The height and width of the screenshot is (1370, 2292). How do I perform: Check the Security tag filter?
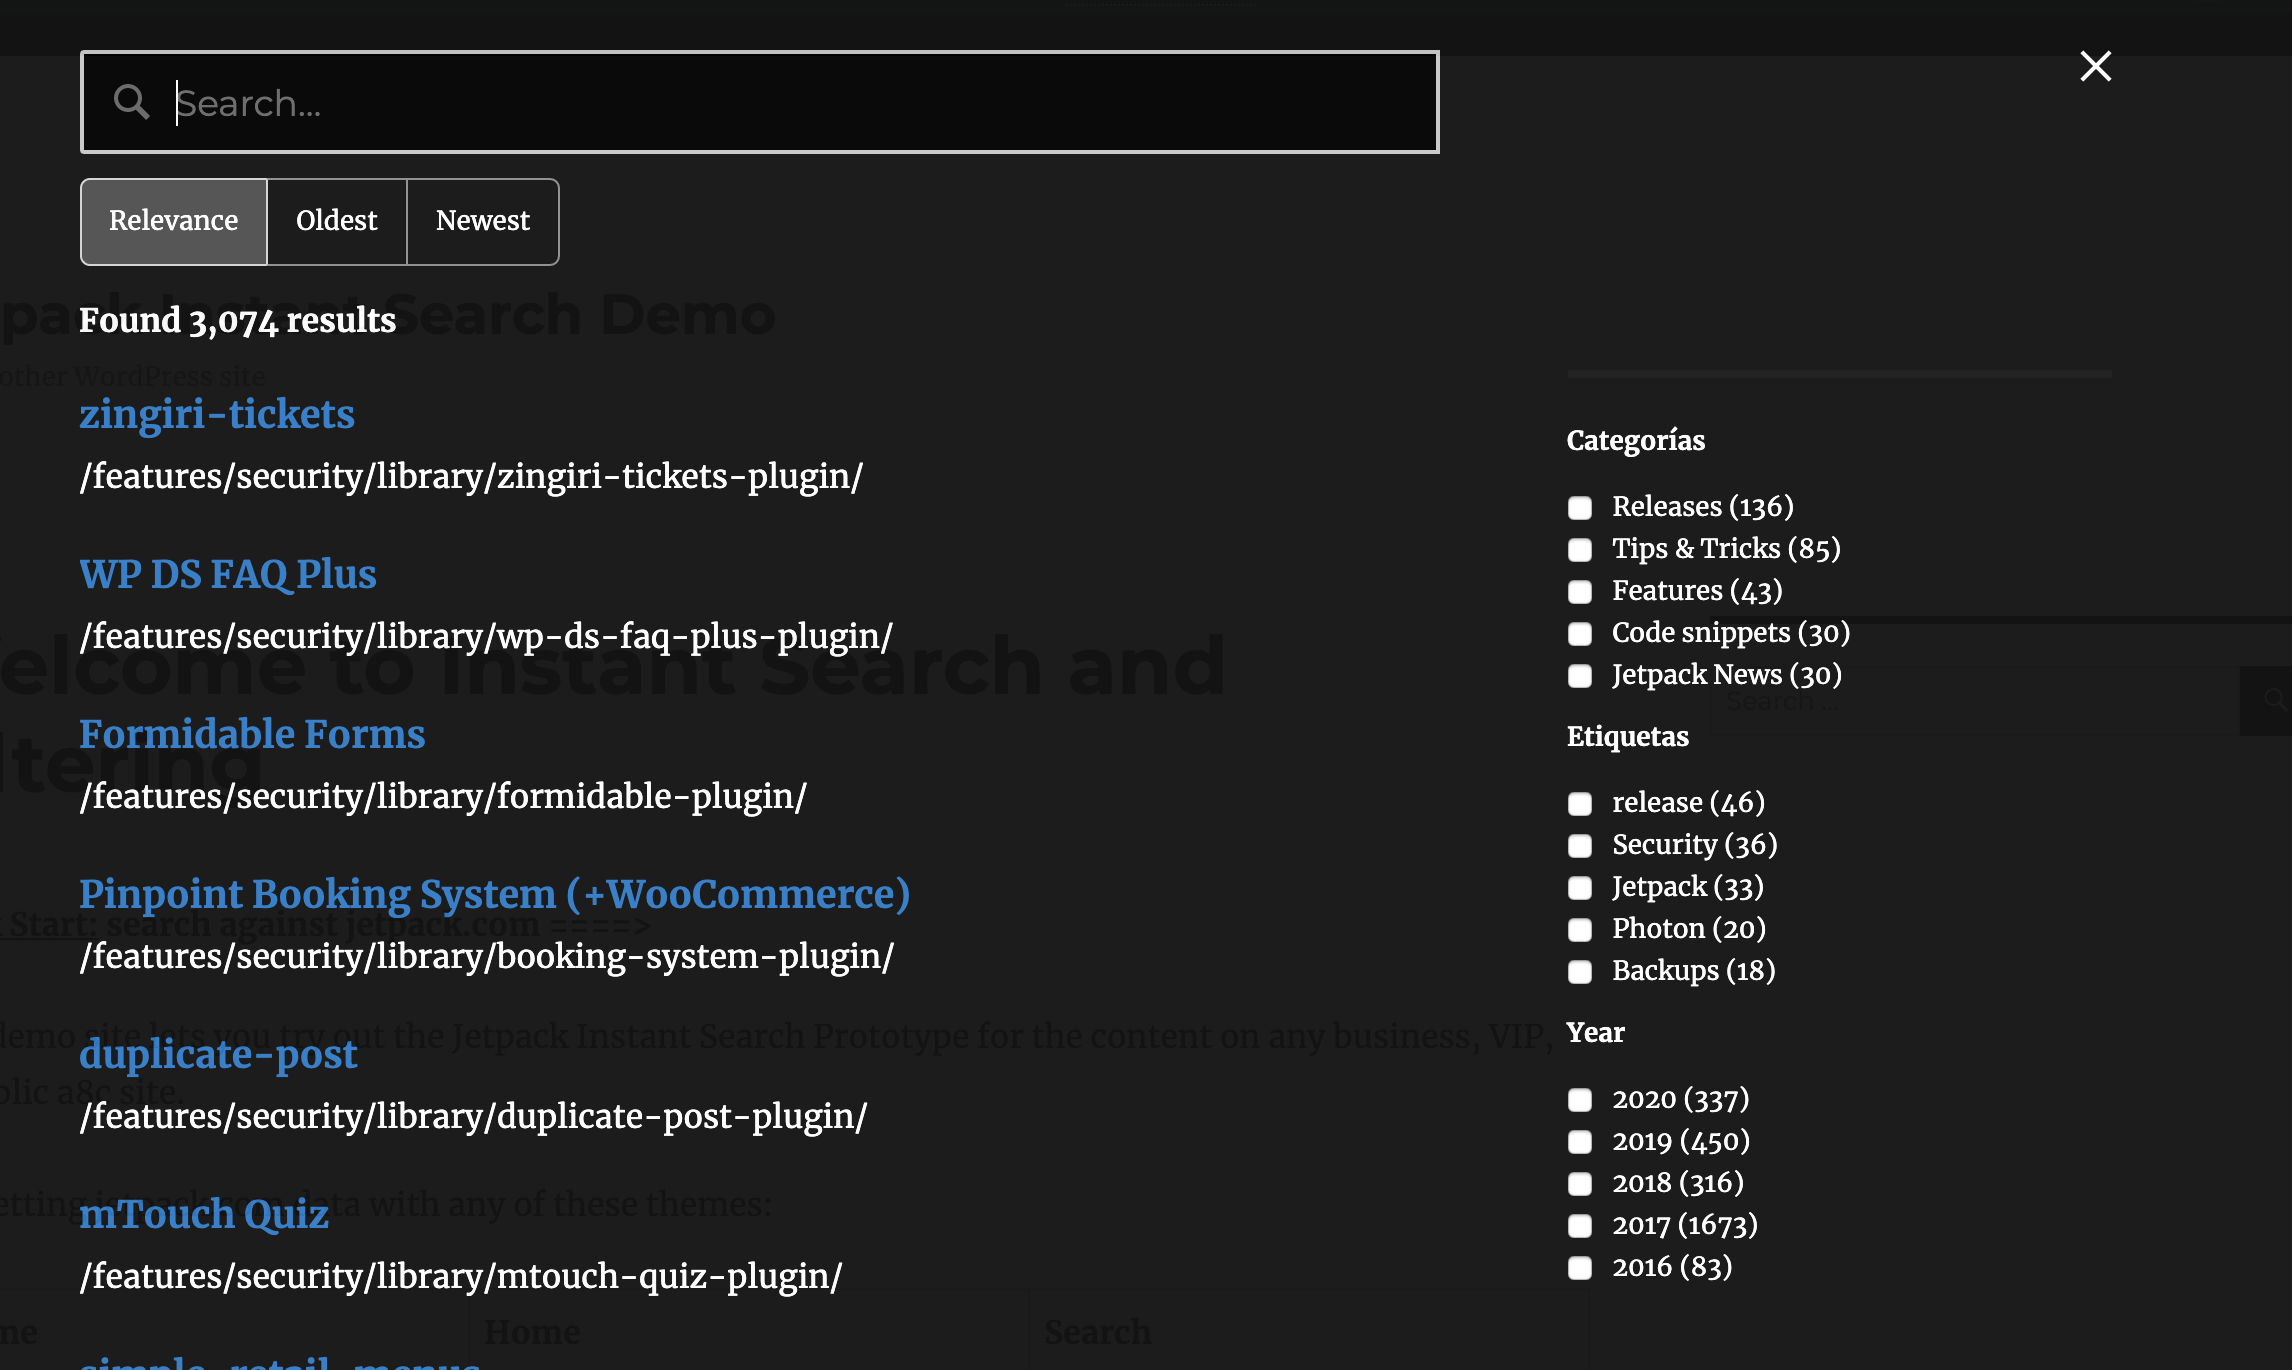click(x=1581, y=846)
